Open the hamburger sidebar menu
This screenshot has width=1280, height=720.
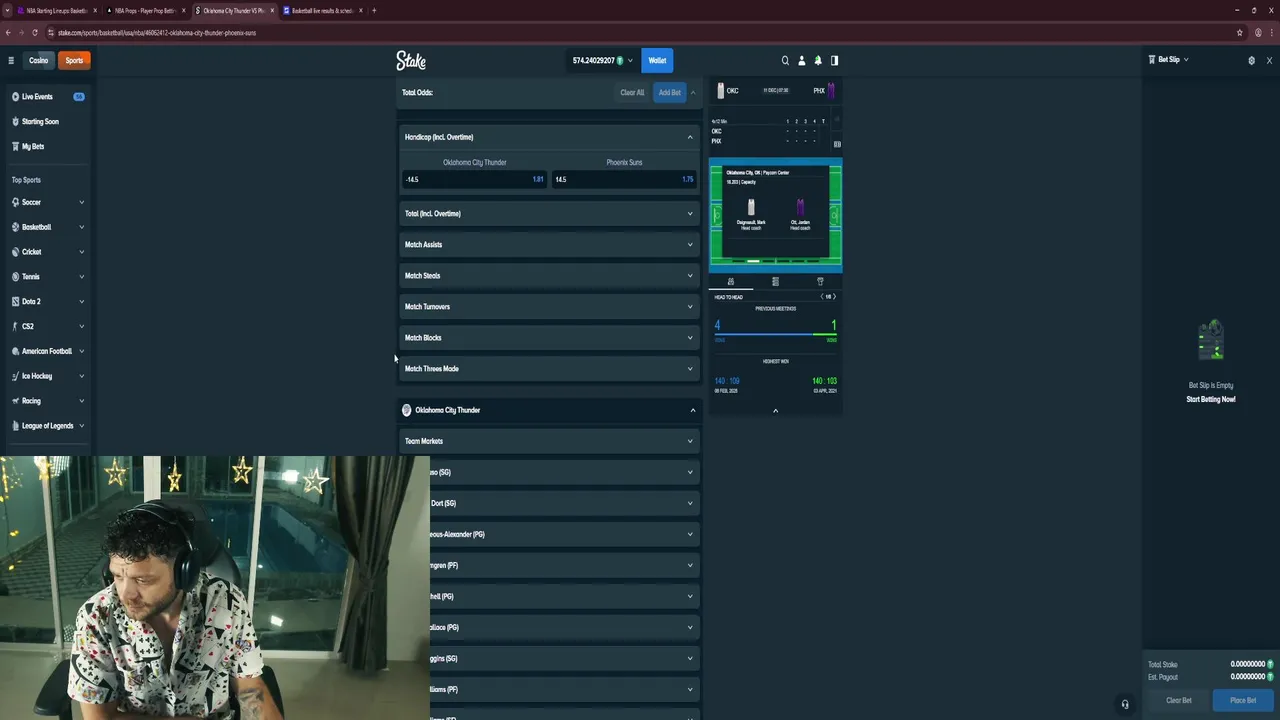[x=11, y=60]
